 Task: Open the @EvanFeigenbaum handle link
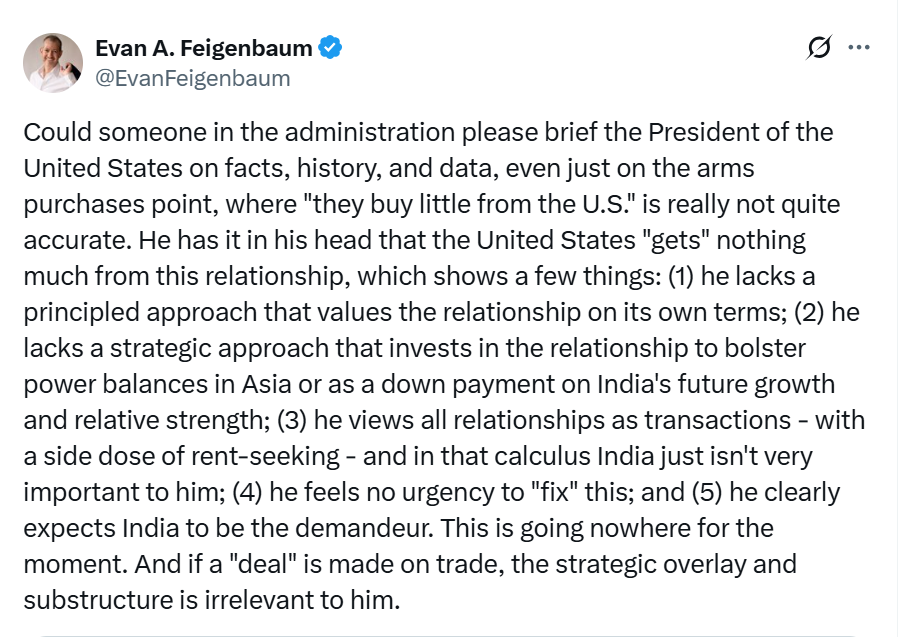click(x=192, y=77)
